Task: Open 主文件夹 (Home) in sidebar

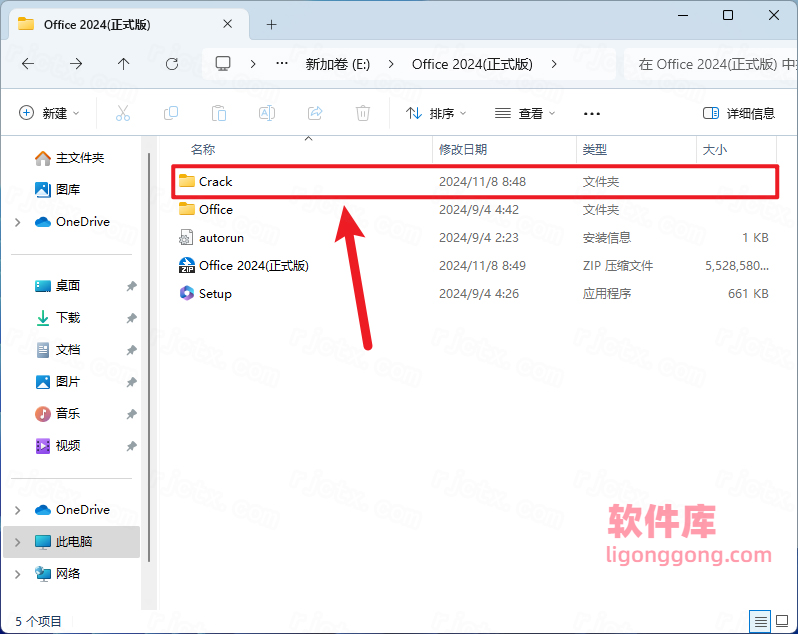Action: coord(70,158)
